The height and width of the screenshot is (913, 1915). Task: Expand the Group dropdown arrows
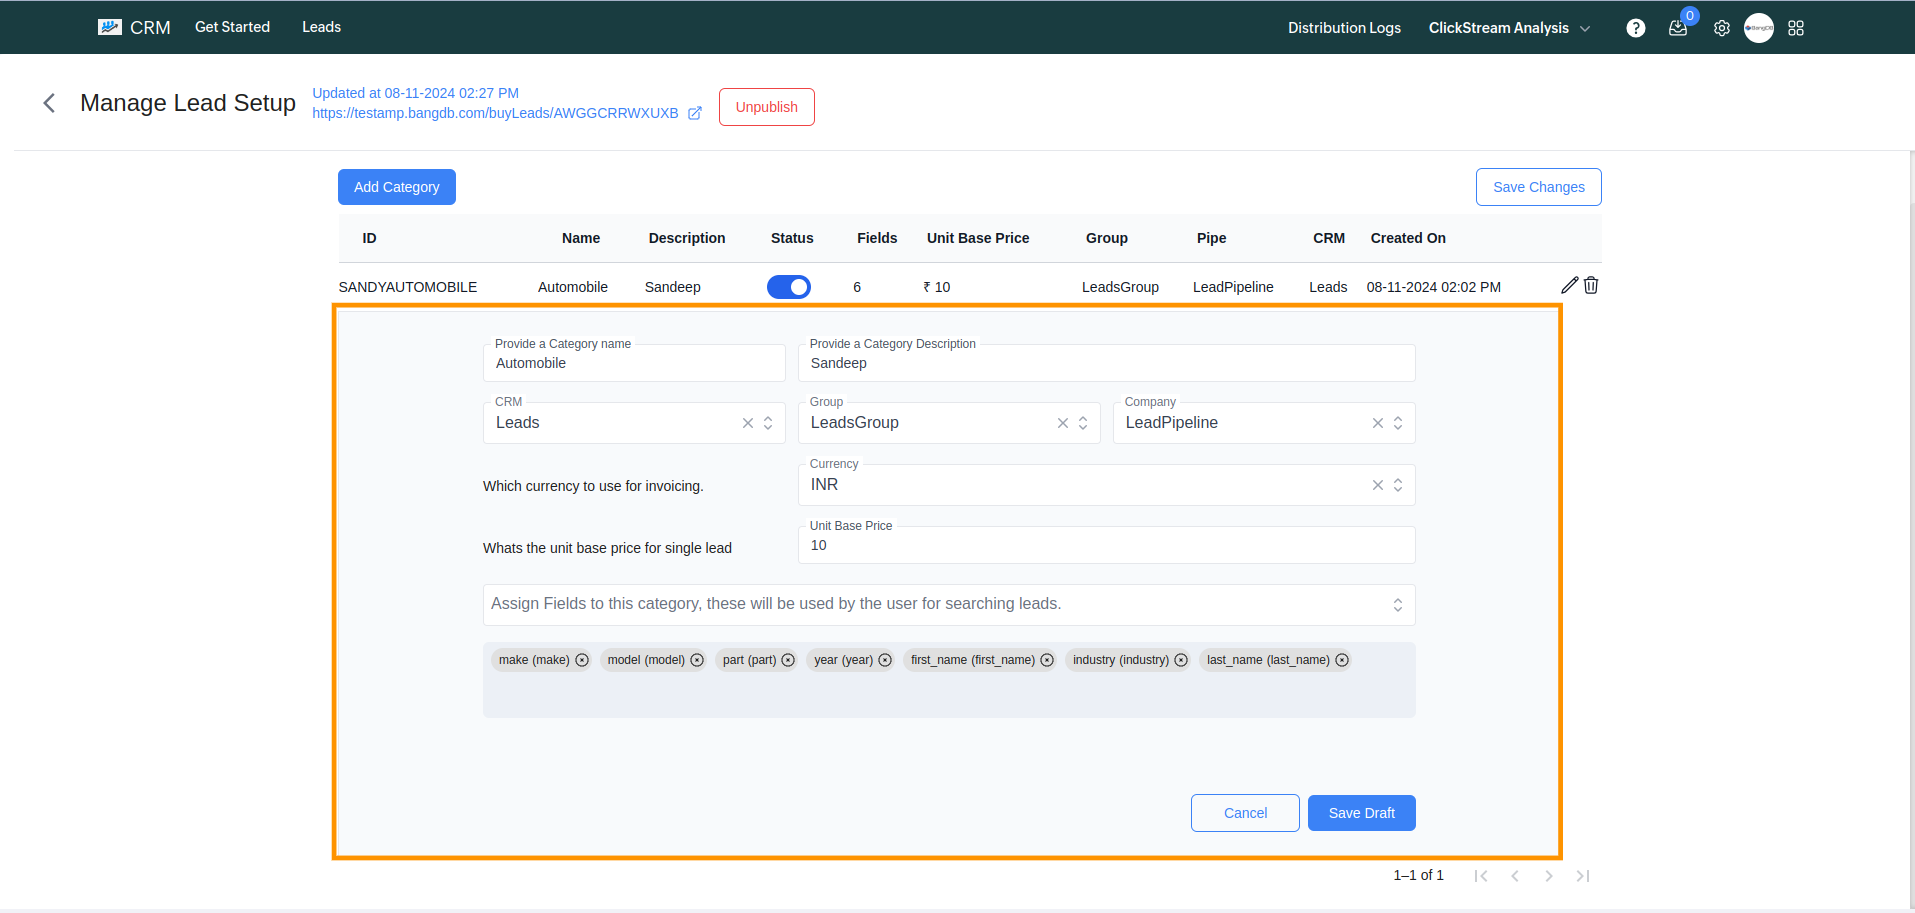(1083, 423)
